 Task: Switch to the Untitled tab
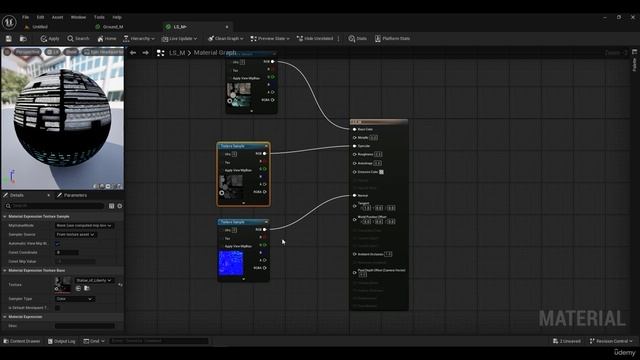pyautogui.click(x=40, y=27)
